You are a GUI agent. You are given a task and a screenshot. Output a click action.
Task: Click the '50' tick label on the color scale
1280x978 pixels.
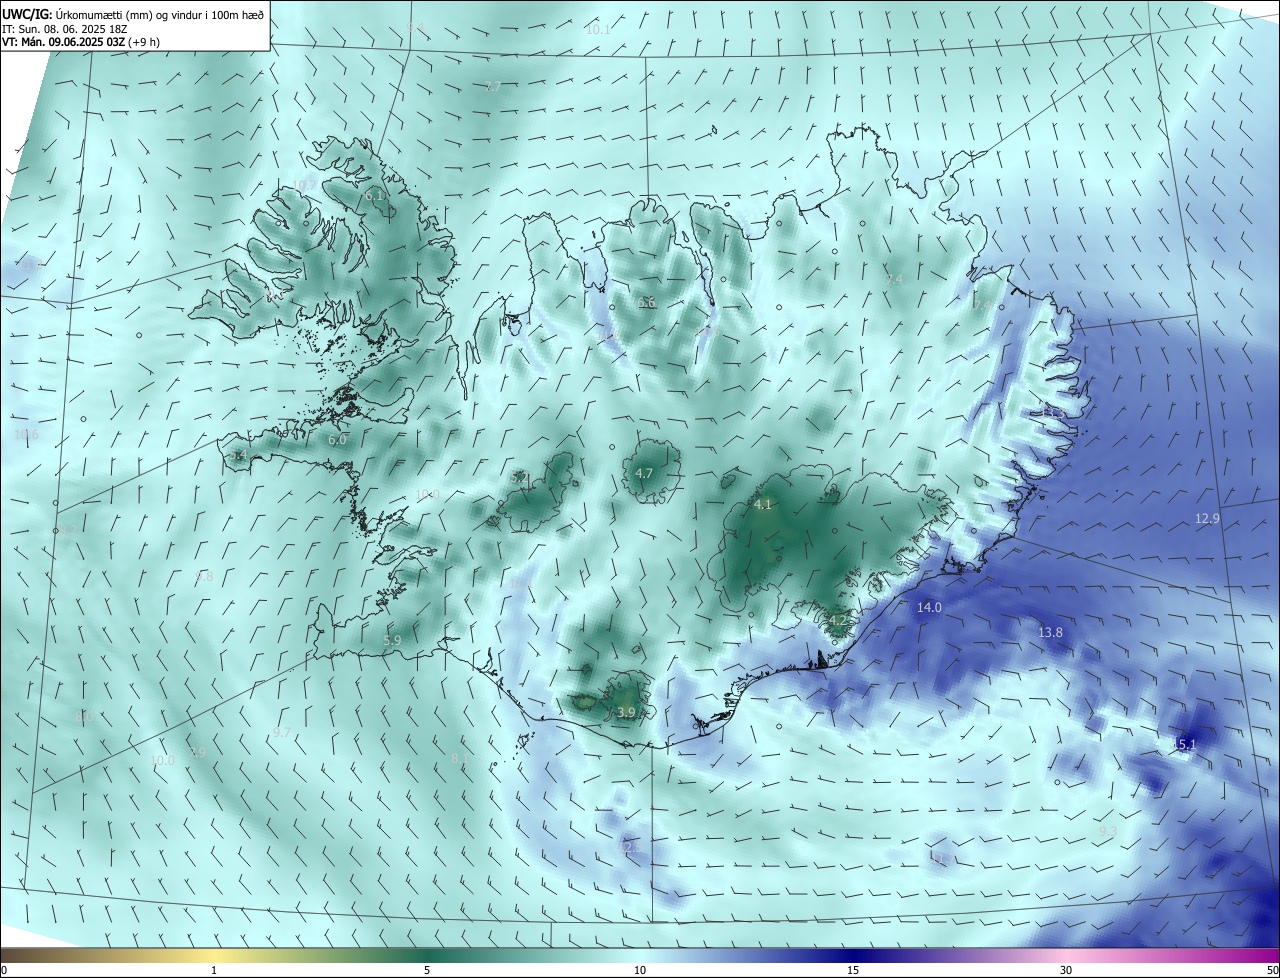click(1272, 970)
